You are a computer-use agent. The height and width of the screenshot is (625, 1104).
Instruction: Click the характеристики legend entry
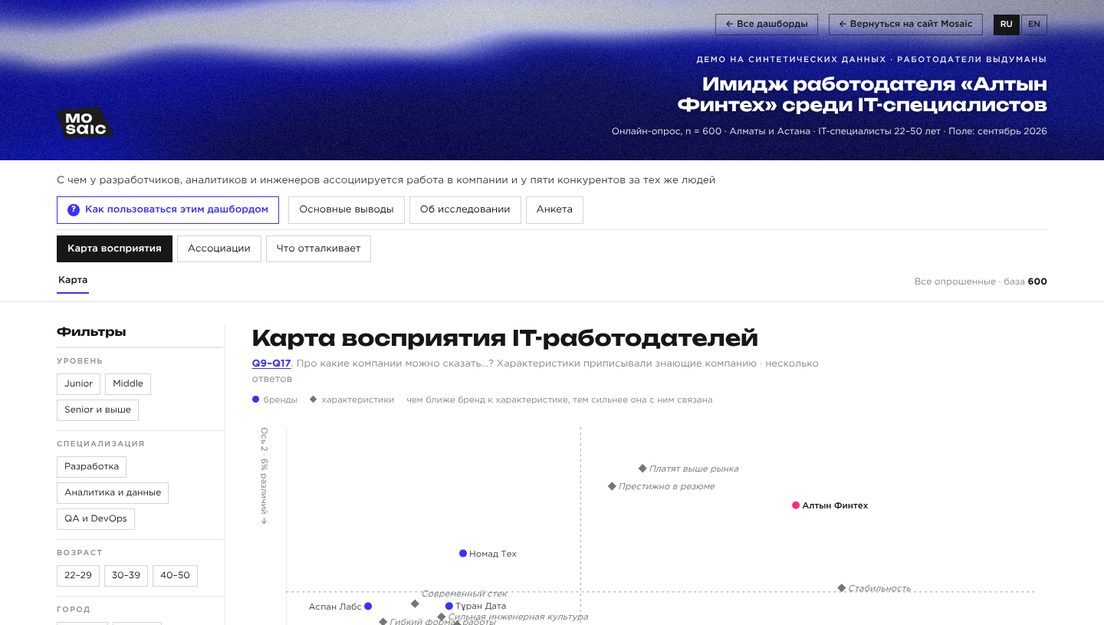[352, 400]
